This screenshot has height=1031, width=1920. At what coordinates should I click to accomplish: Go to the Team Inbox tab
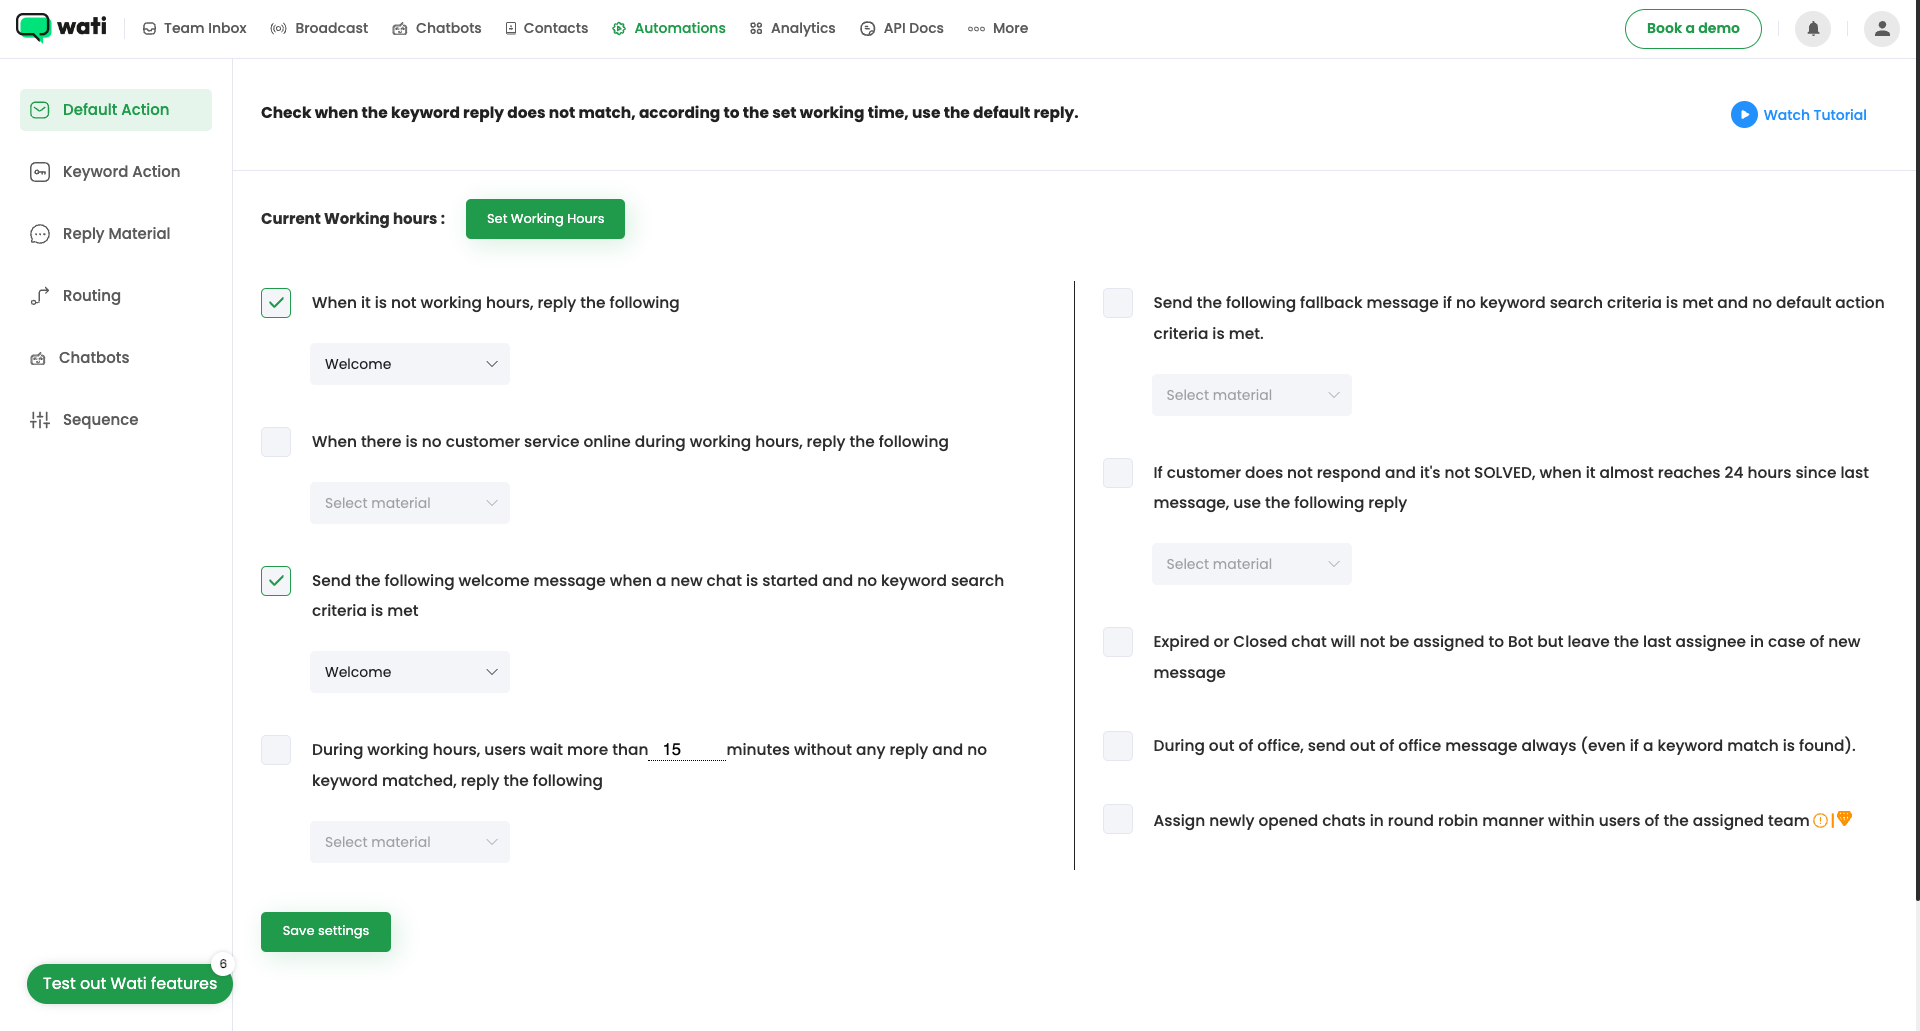(195, 28)
